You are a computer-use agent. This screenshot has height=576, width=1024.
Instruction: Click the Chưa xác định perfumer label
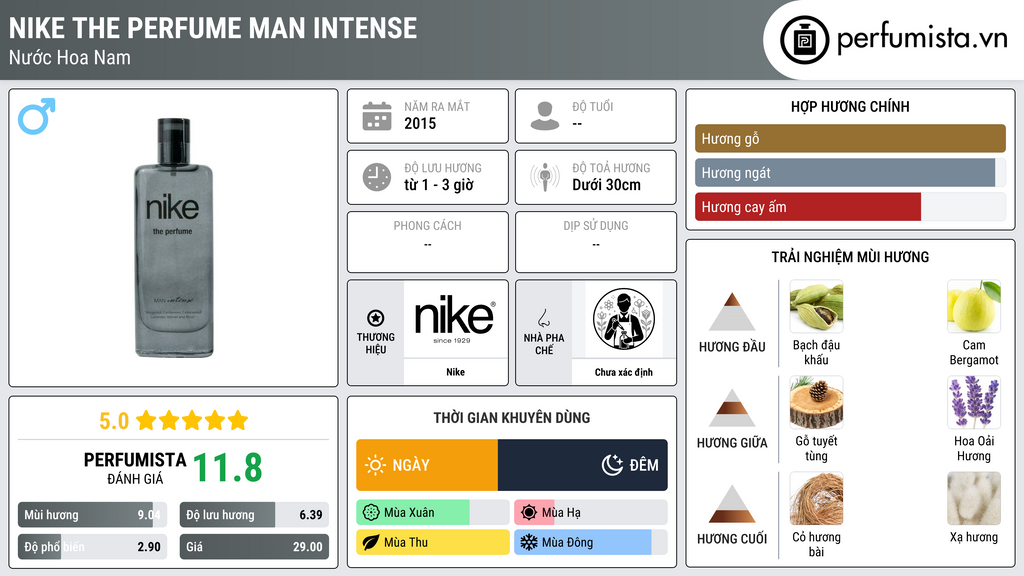click(x=624, y=372)
